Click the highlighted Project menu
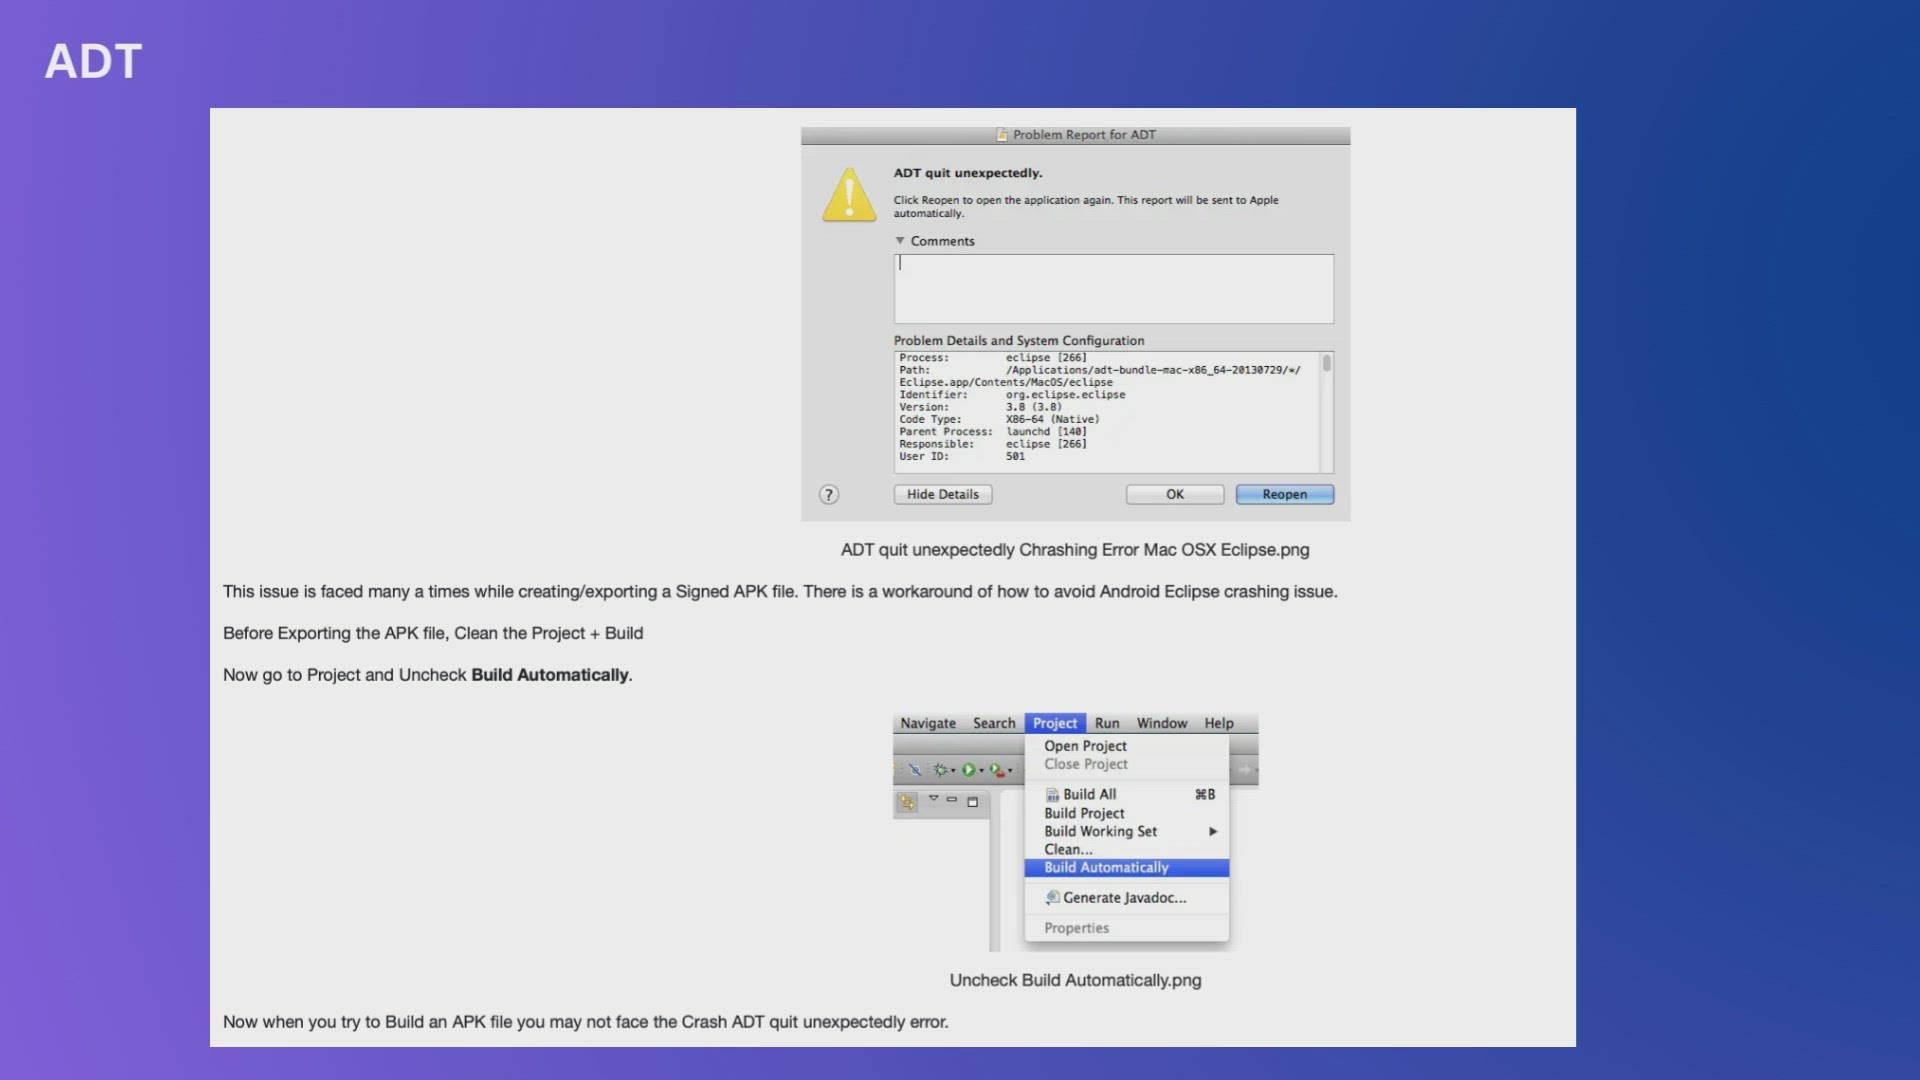 (1055, 723)
